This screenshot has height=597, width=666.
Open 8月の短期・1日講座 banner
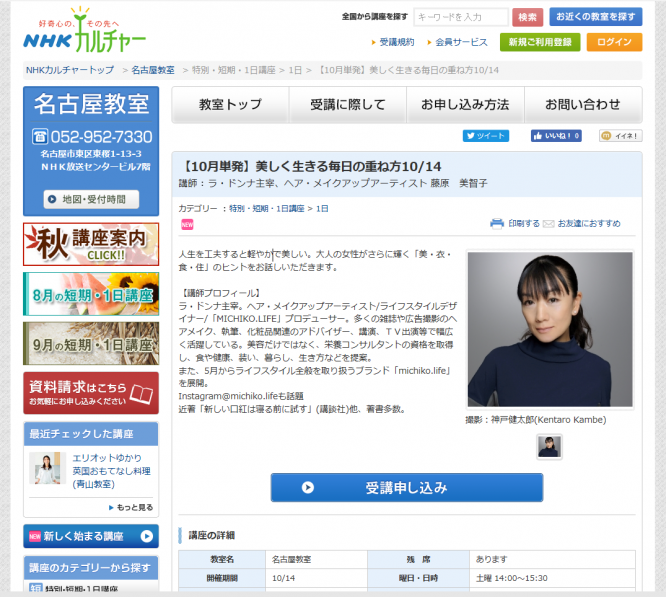click(x=91, y=294)
